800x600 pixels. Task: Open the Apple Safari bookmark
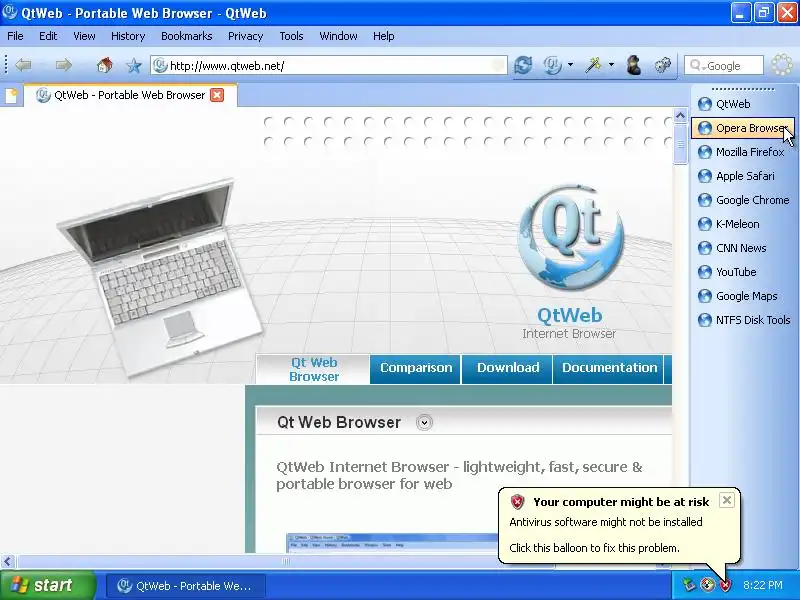(x=736, y=176)
